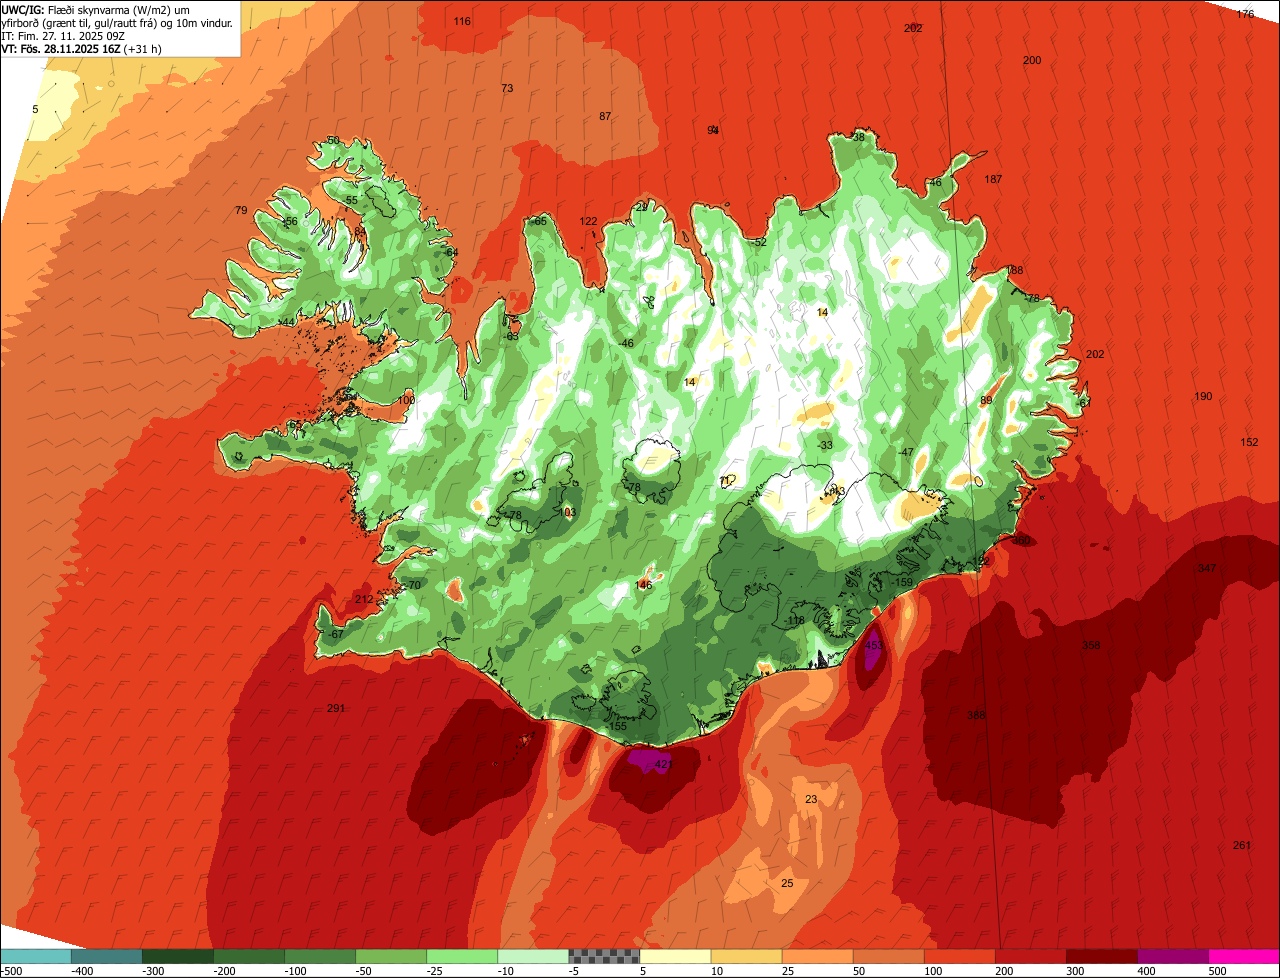Click the magenta 400 to 500 legend swatch
This screenshot has width=1280, height=978.
click(x=1244, y=956)
